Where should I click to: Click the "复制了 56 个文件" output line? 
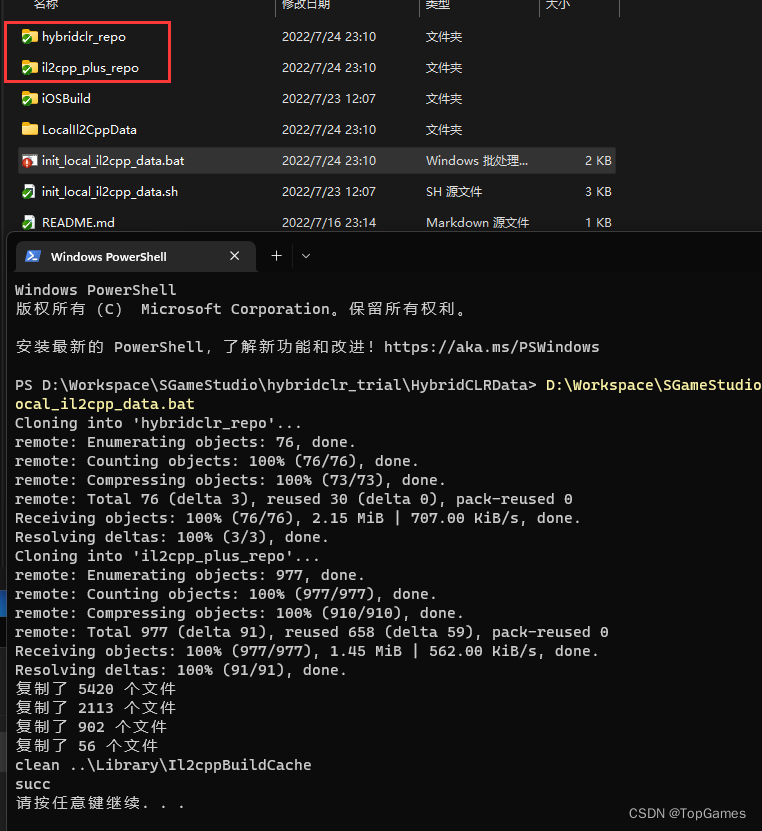86,746
